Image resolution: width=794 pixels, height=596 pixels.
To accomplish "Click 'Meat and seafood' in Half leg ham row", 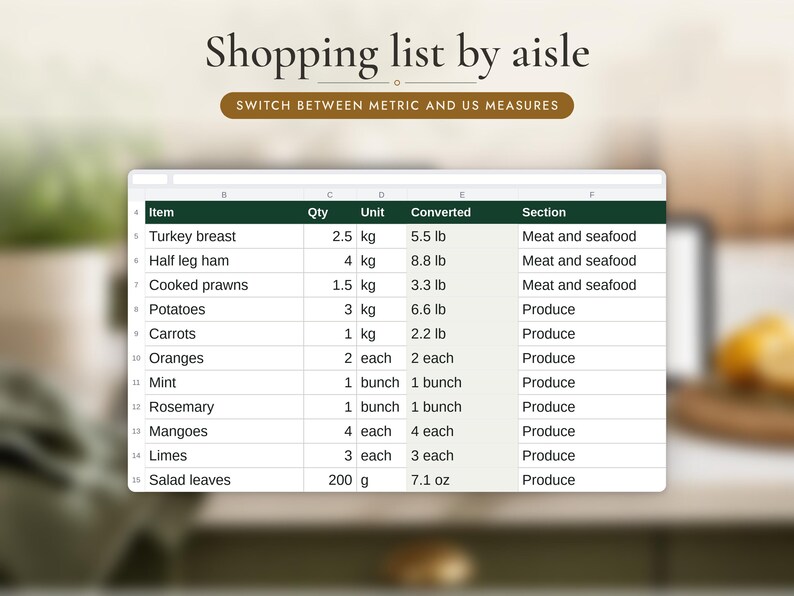I will 592,261.
